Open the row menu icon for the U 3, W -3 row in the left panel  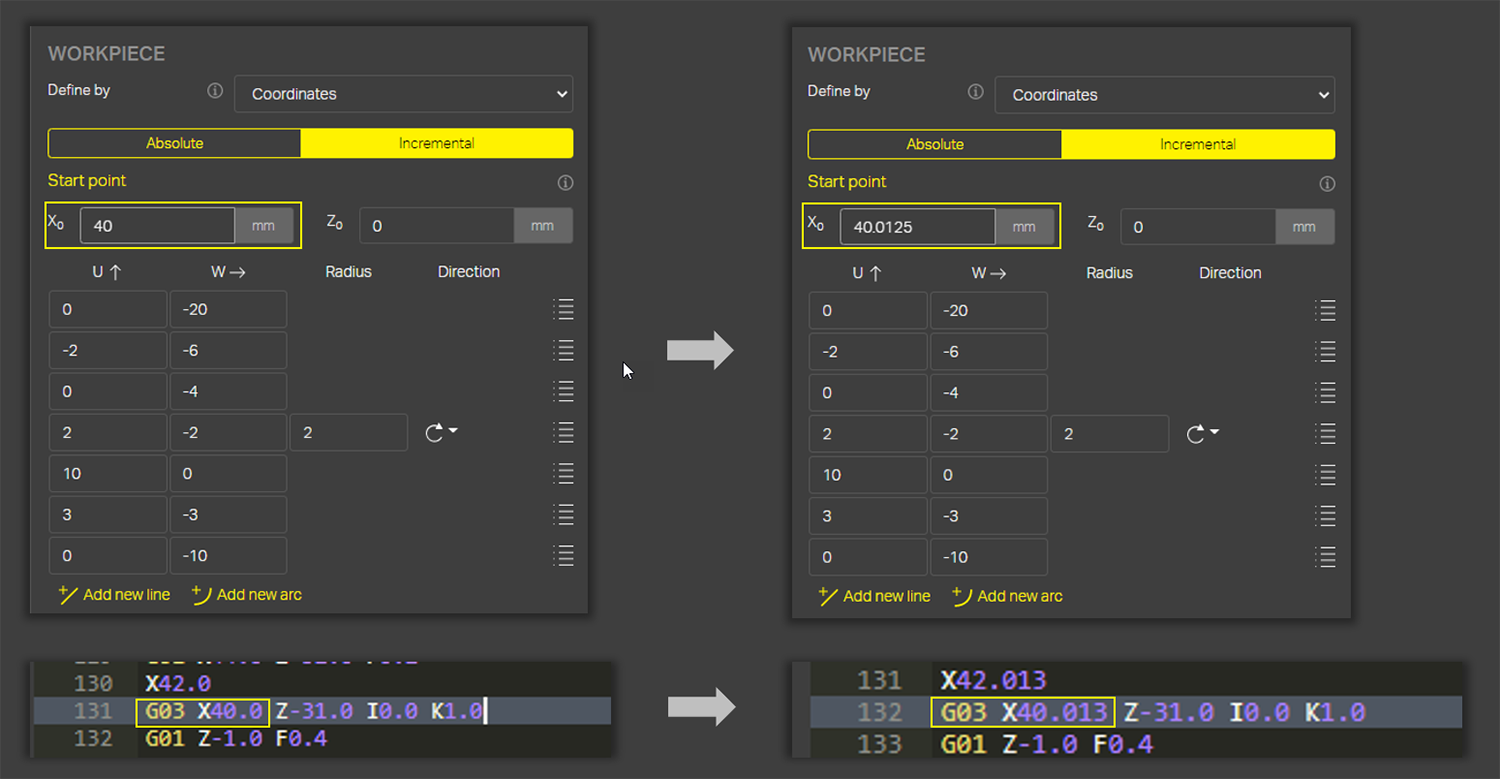(564, 514)
